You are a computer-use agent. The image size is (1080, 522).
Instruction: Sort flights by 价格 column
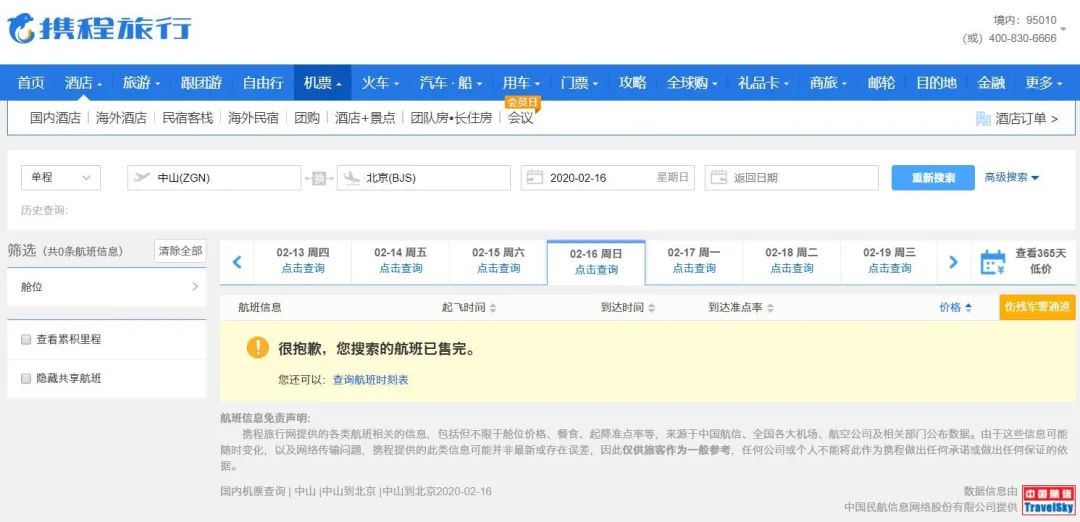955,308
